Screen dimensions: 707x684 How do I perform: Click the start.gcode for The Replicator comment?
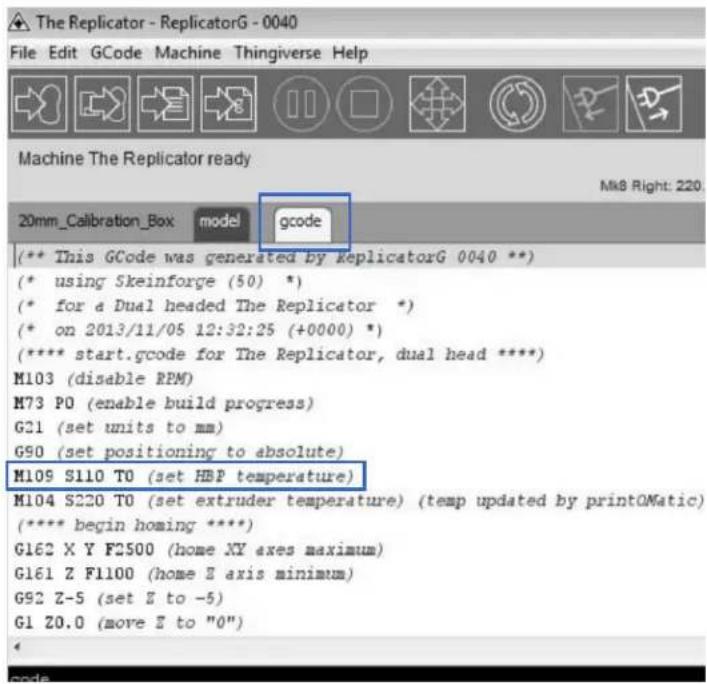point(280,354)
